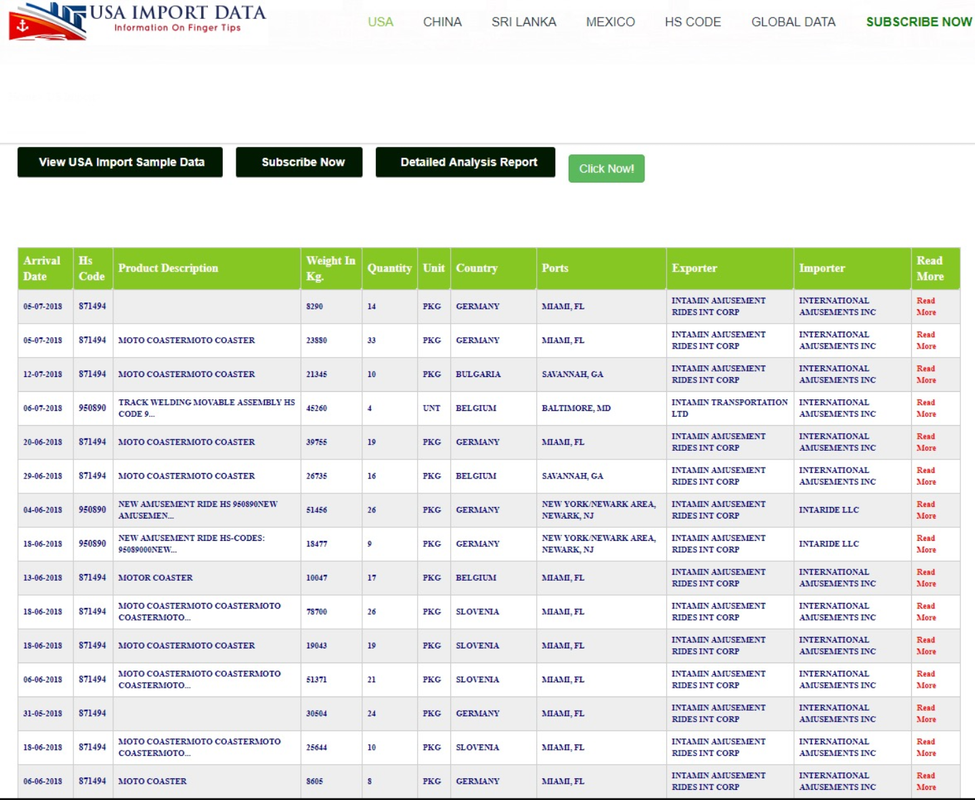This screenshot has width=975, height=800.
Task: Open the Detailed Analysis Report button
Action: click(465, 162)
